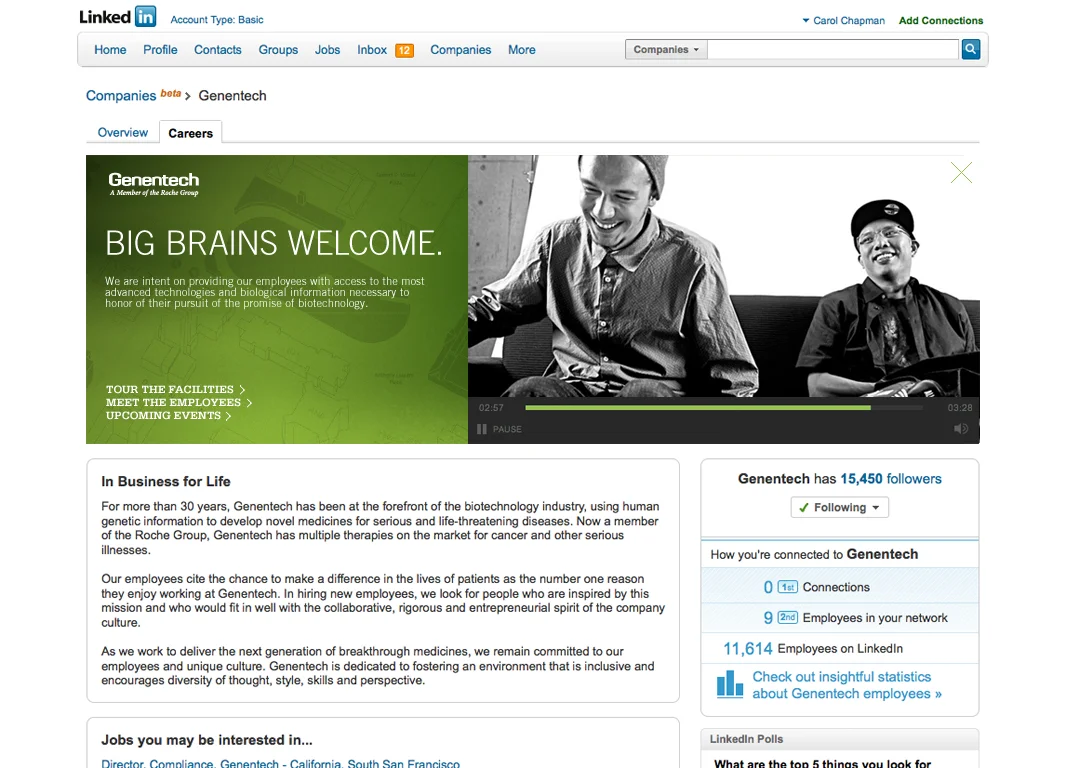Open the 15,450 followers link
The height and width of the screenshot is (768, 1066).
pos(891,478)
